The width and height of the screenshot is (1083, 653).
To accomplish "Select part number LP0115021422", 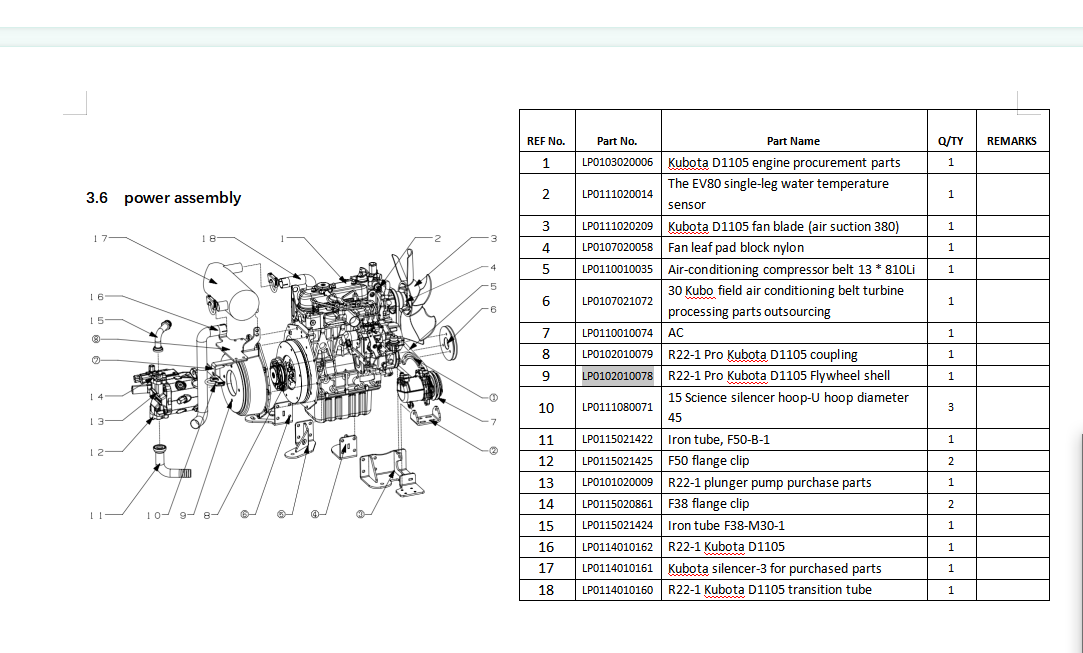I will click(617, 439).
